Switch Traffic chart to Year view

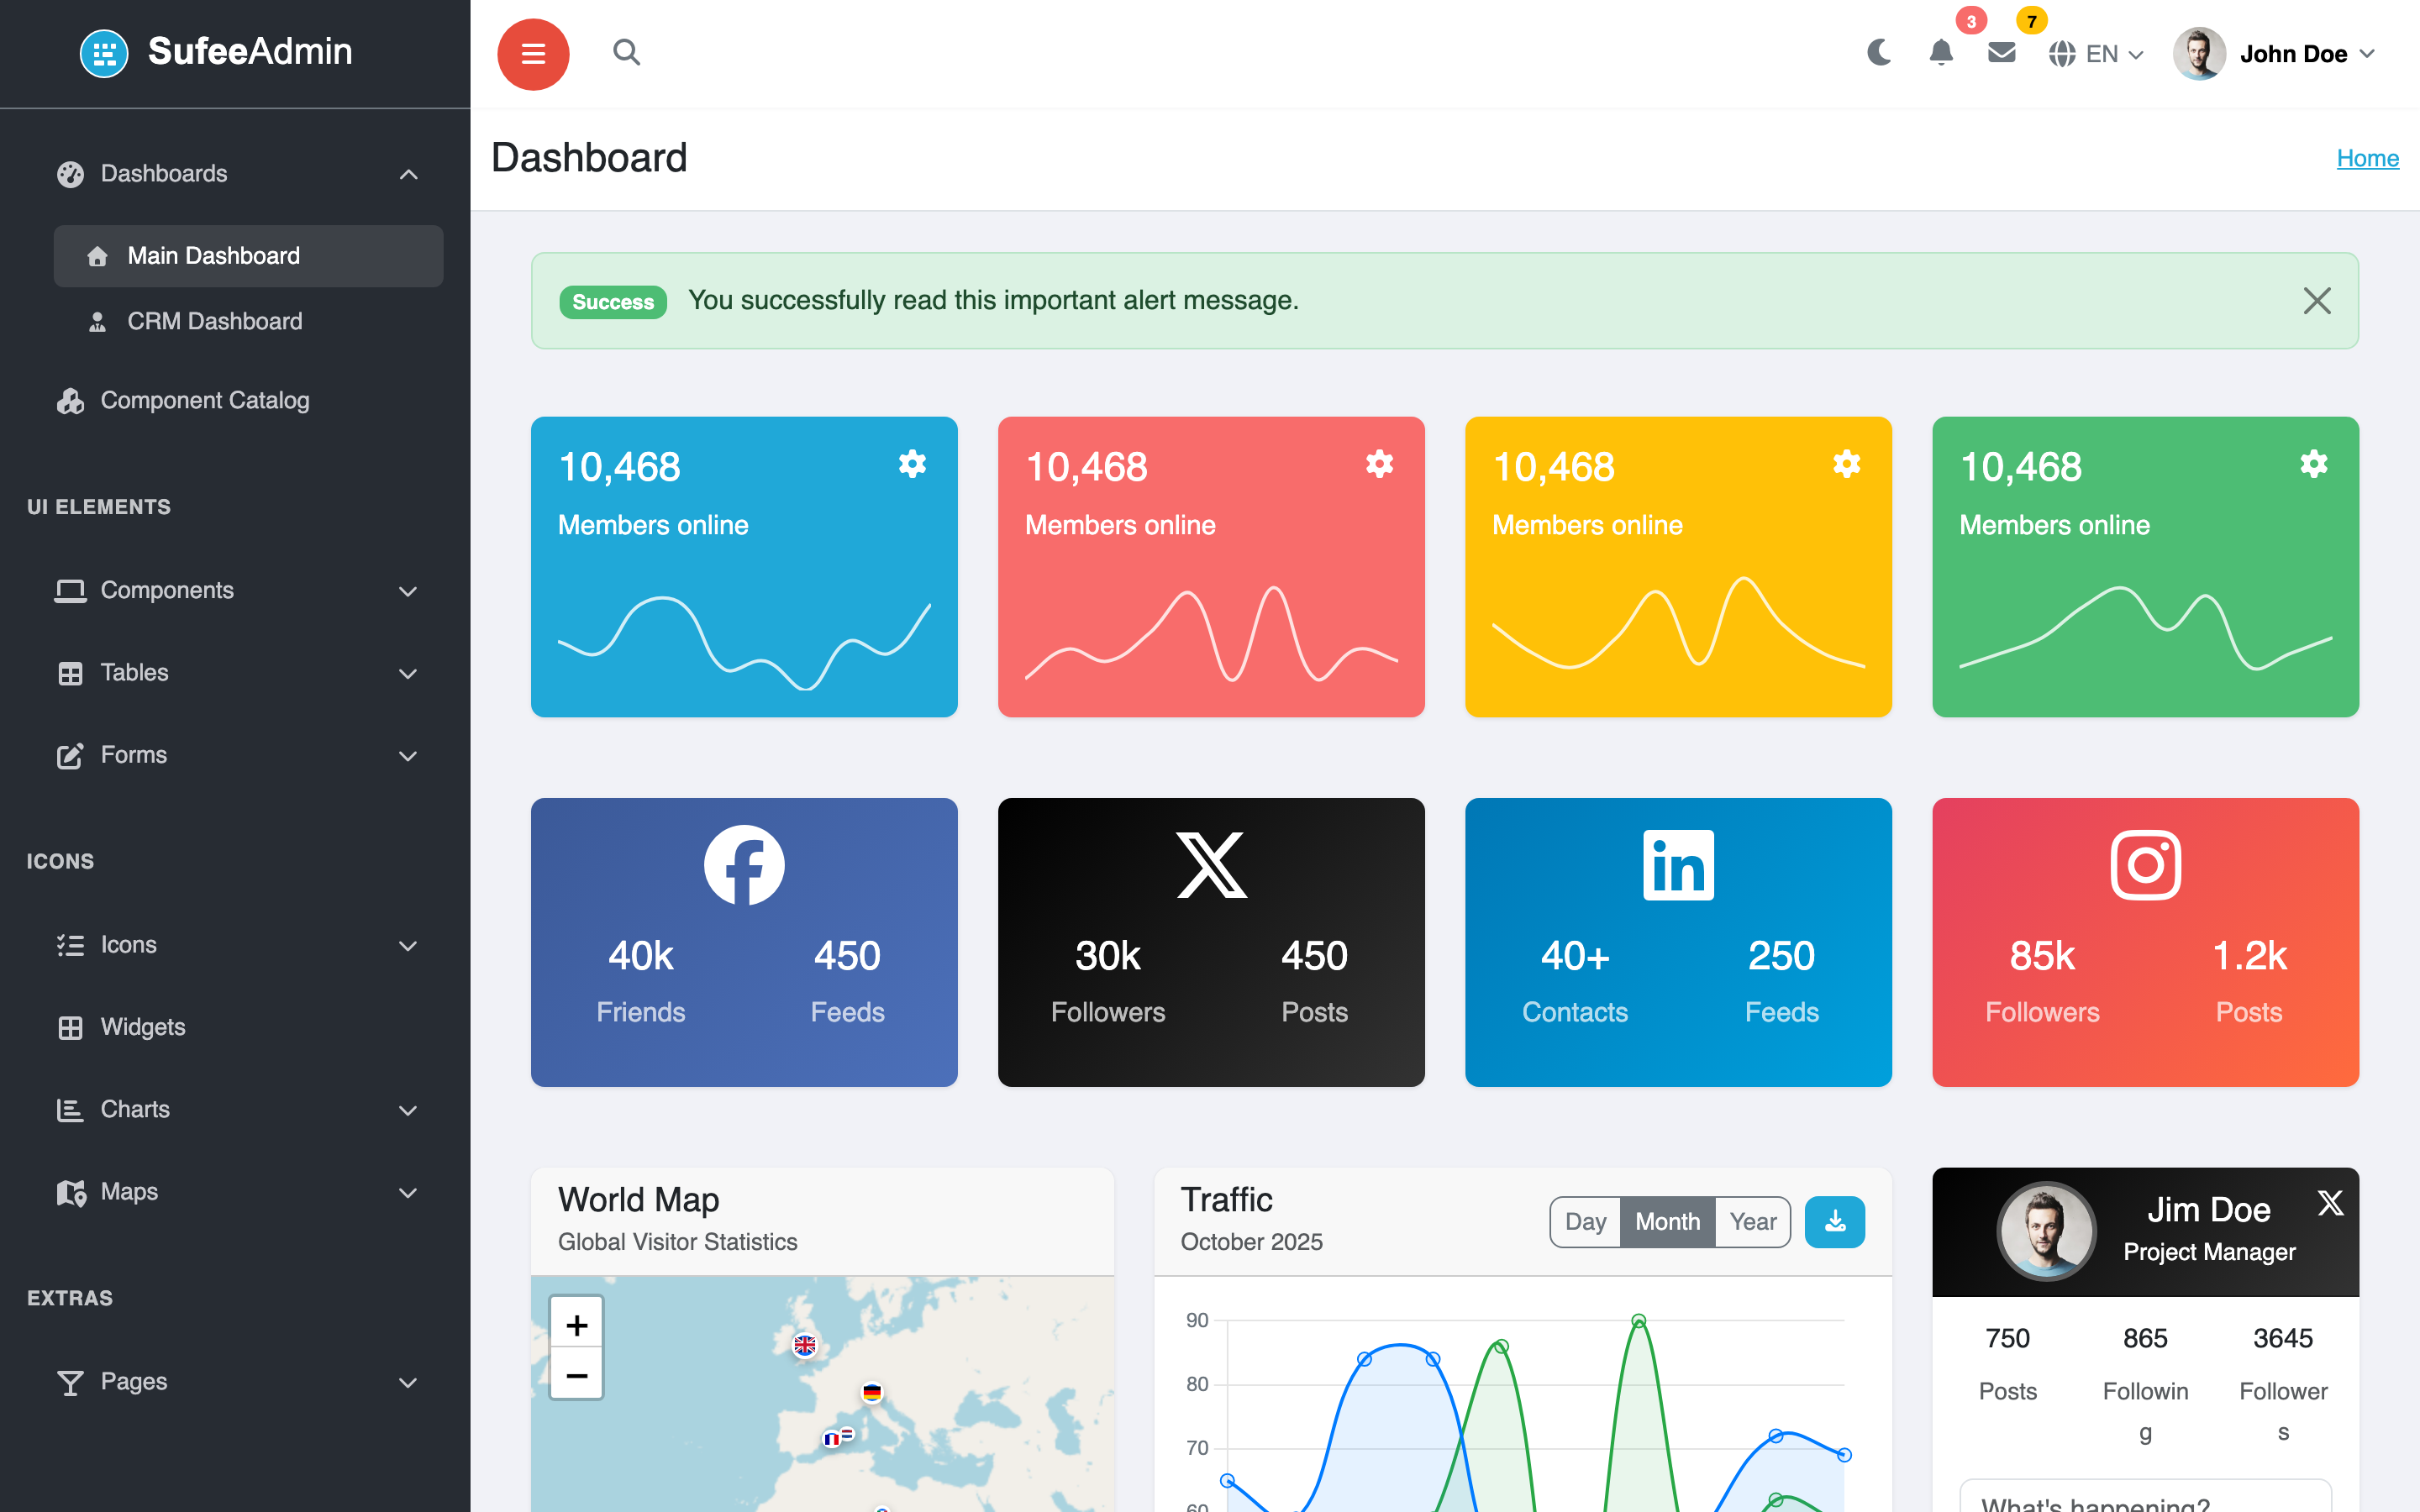[1753, 1222]
